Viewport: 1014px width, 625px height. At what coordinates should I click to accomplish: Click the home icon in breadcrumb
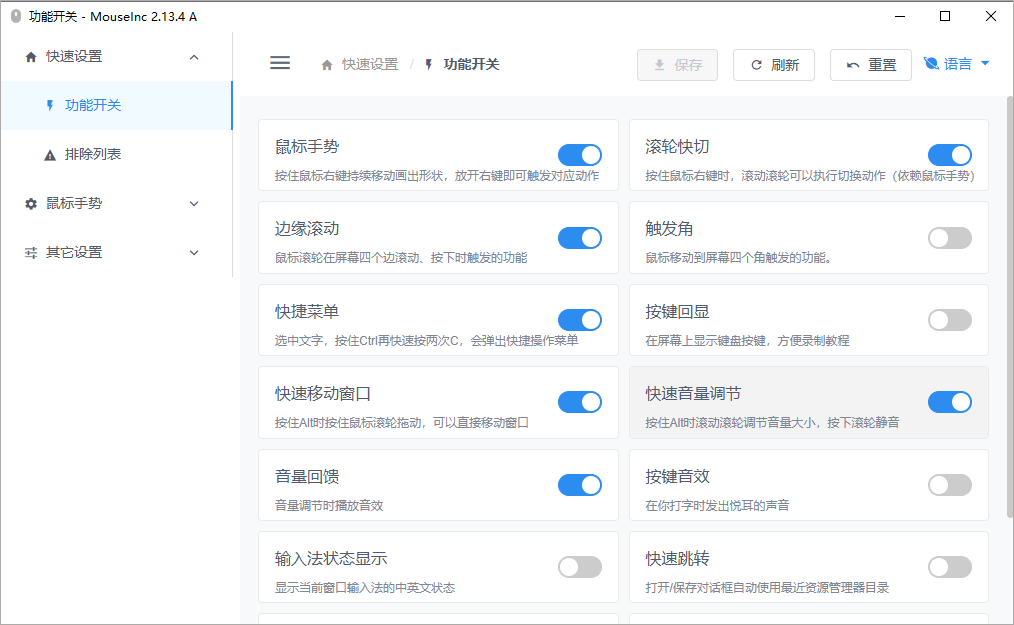click(x=327, y=65)
